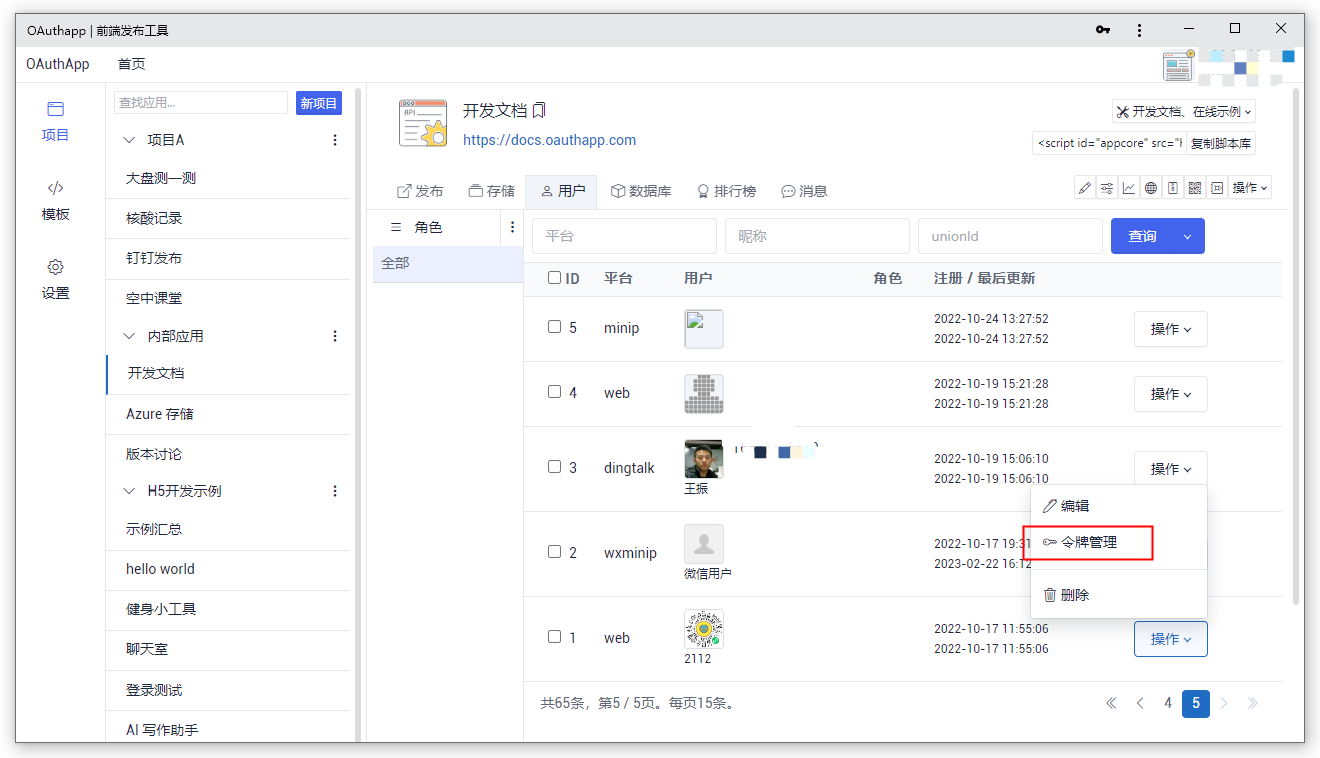
Task: Go to page 4 in pagination
Action: [1167, 703]
